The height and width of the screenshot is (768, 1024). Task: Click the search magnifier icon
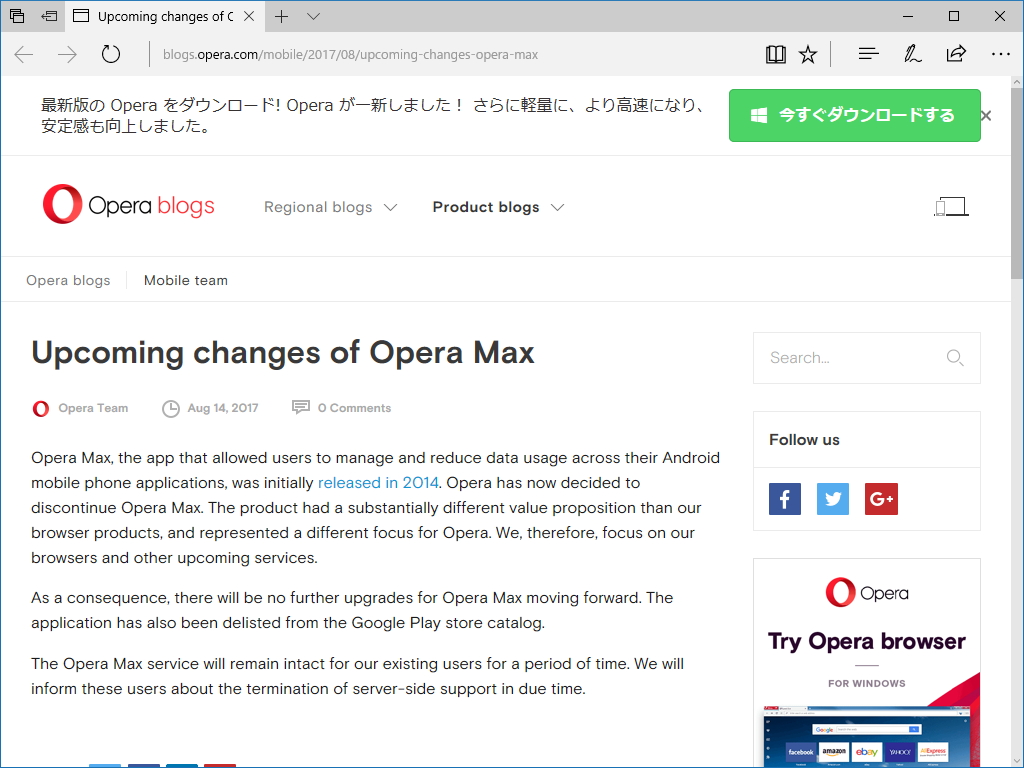[955, 358]
